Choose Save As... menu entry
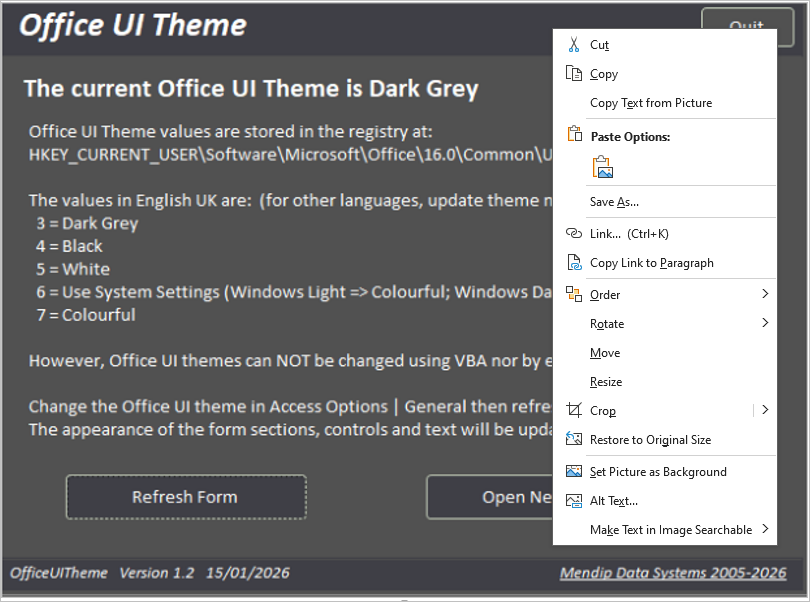810x602 pixels. click(664, 202)
